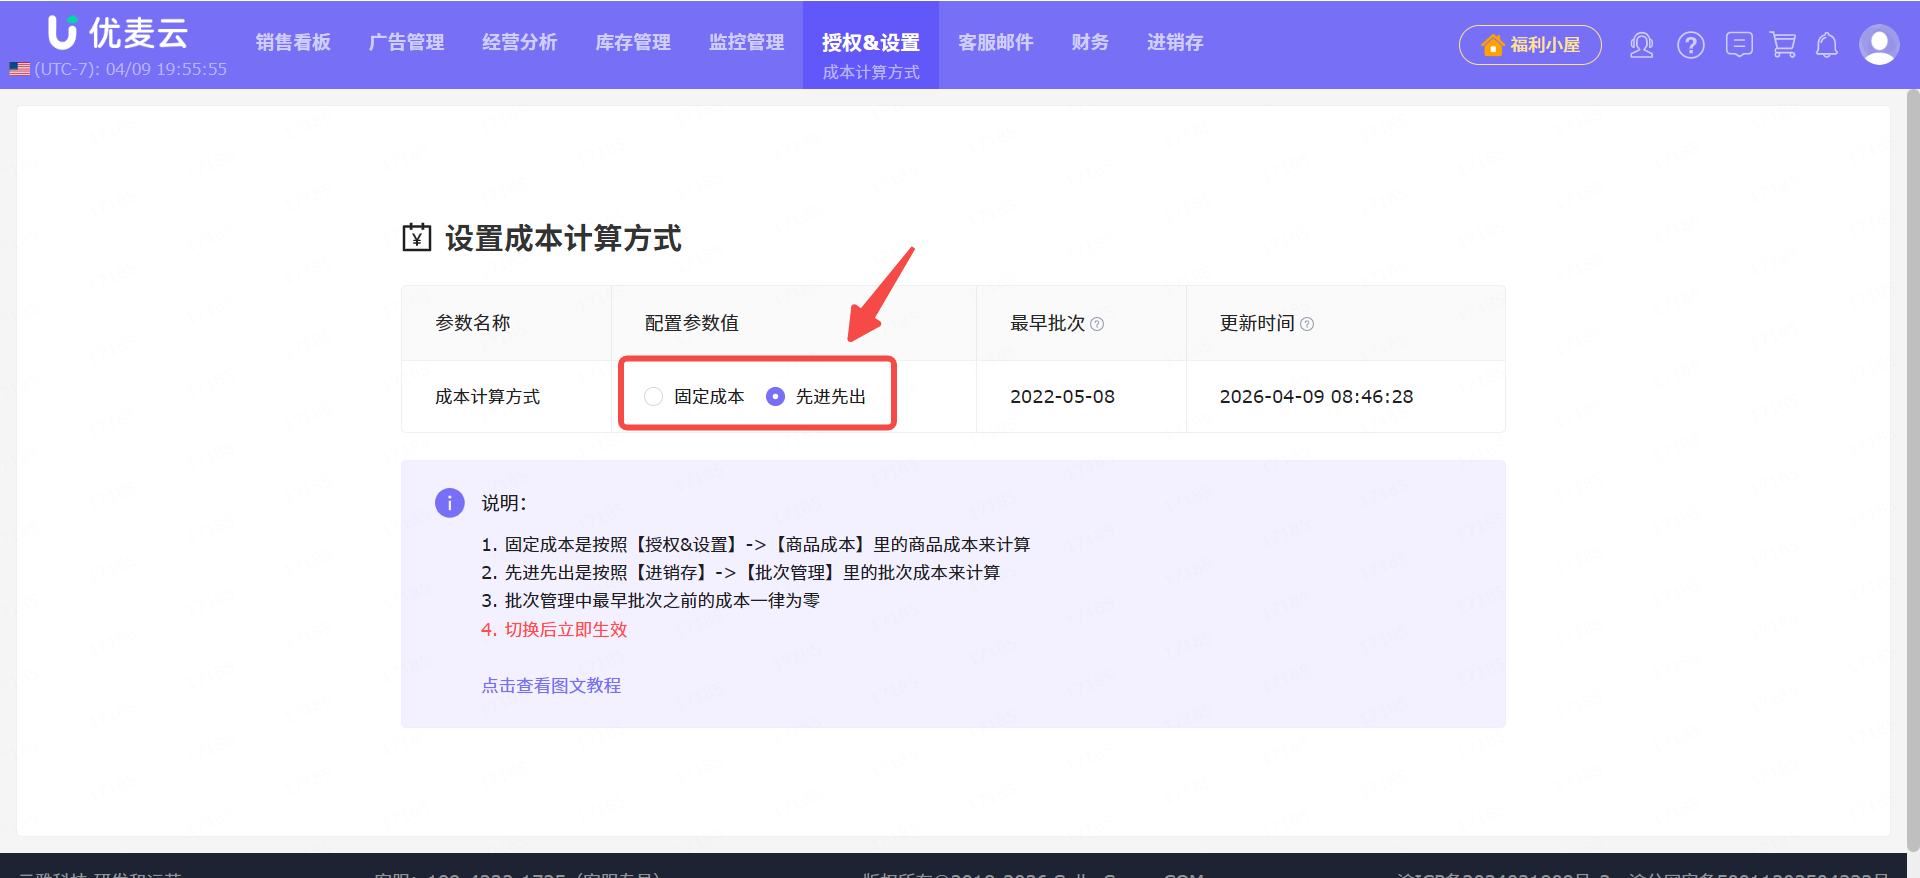Viewport: 1920px width, 878px height.
Task: Click the message feedback icon
Action: [1739, 45]
